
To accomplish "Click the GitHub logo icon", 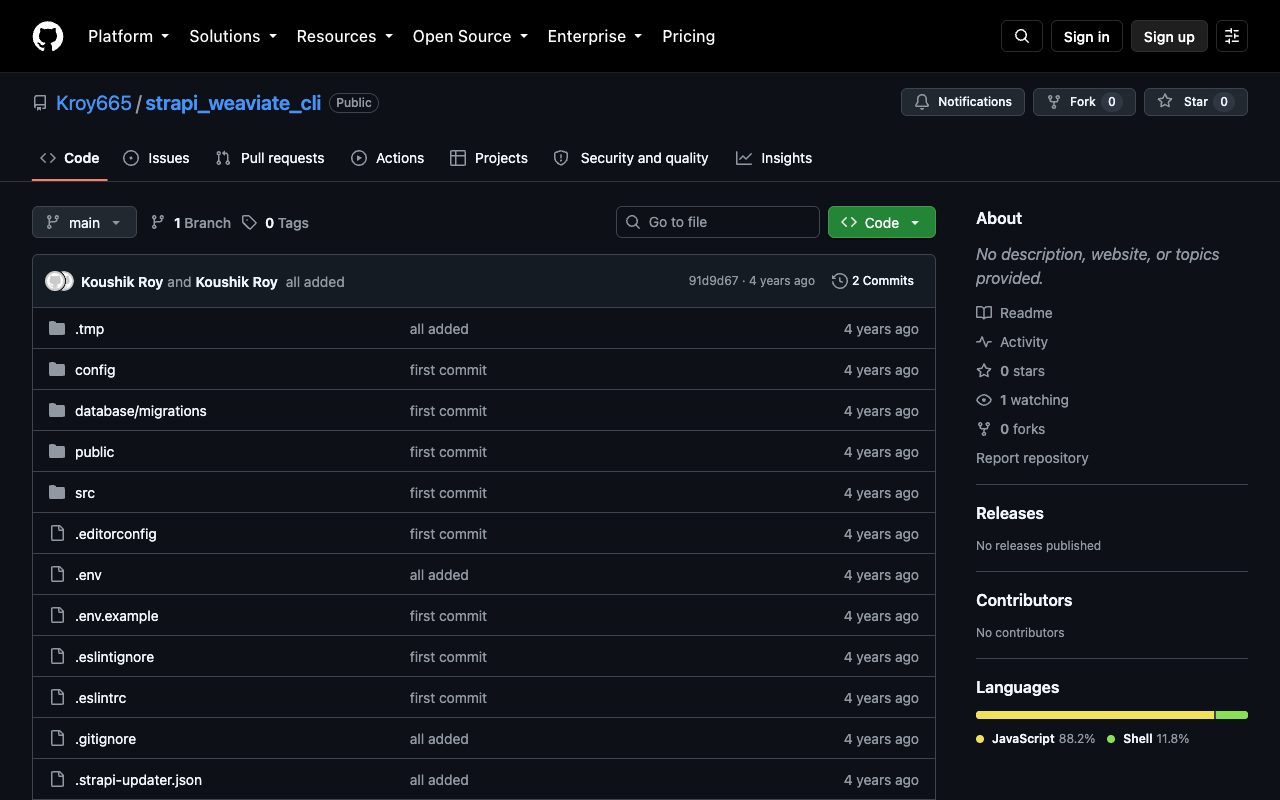I will click(48, 36).
